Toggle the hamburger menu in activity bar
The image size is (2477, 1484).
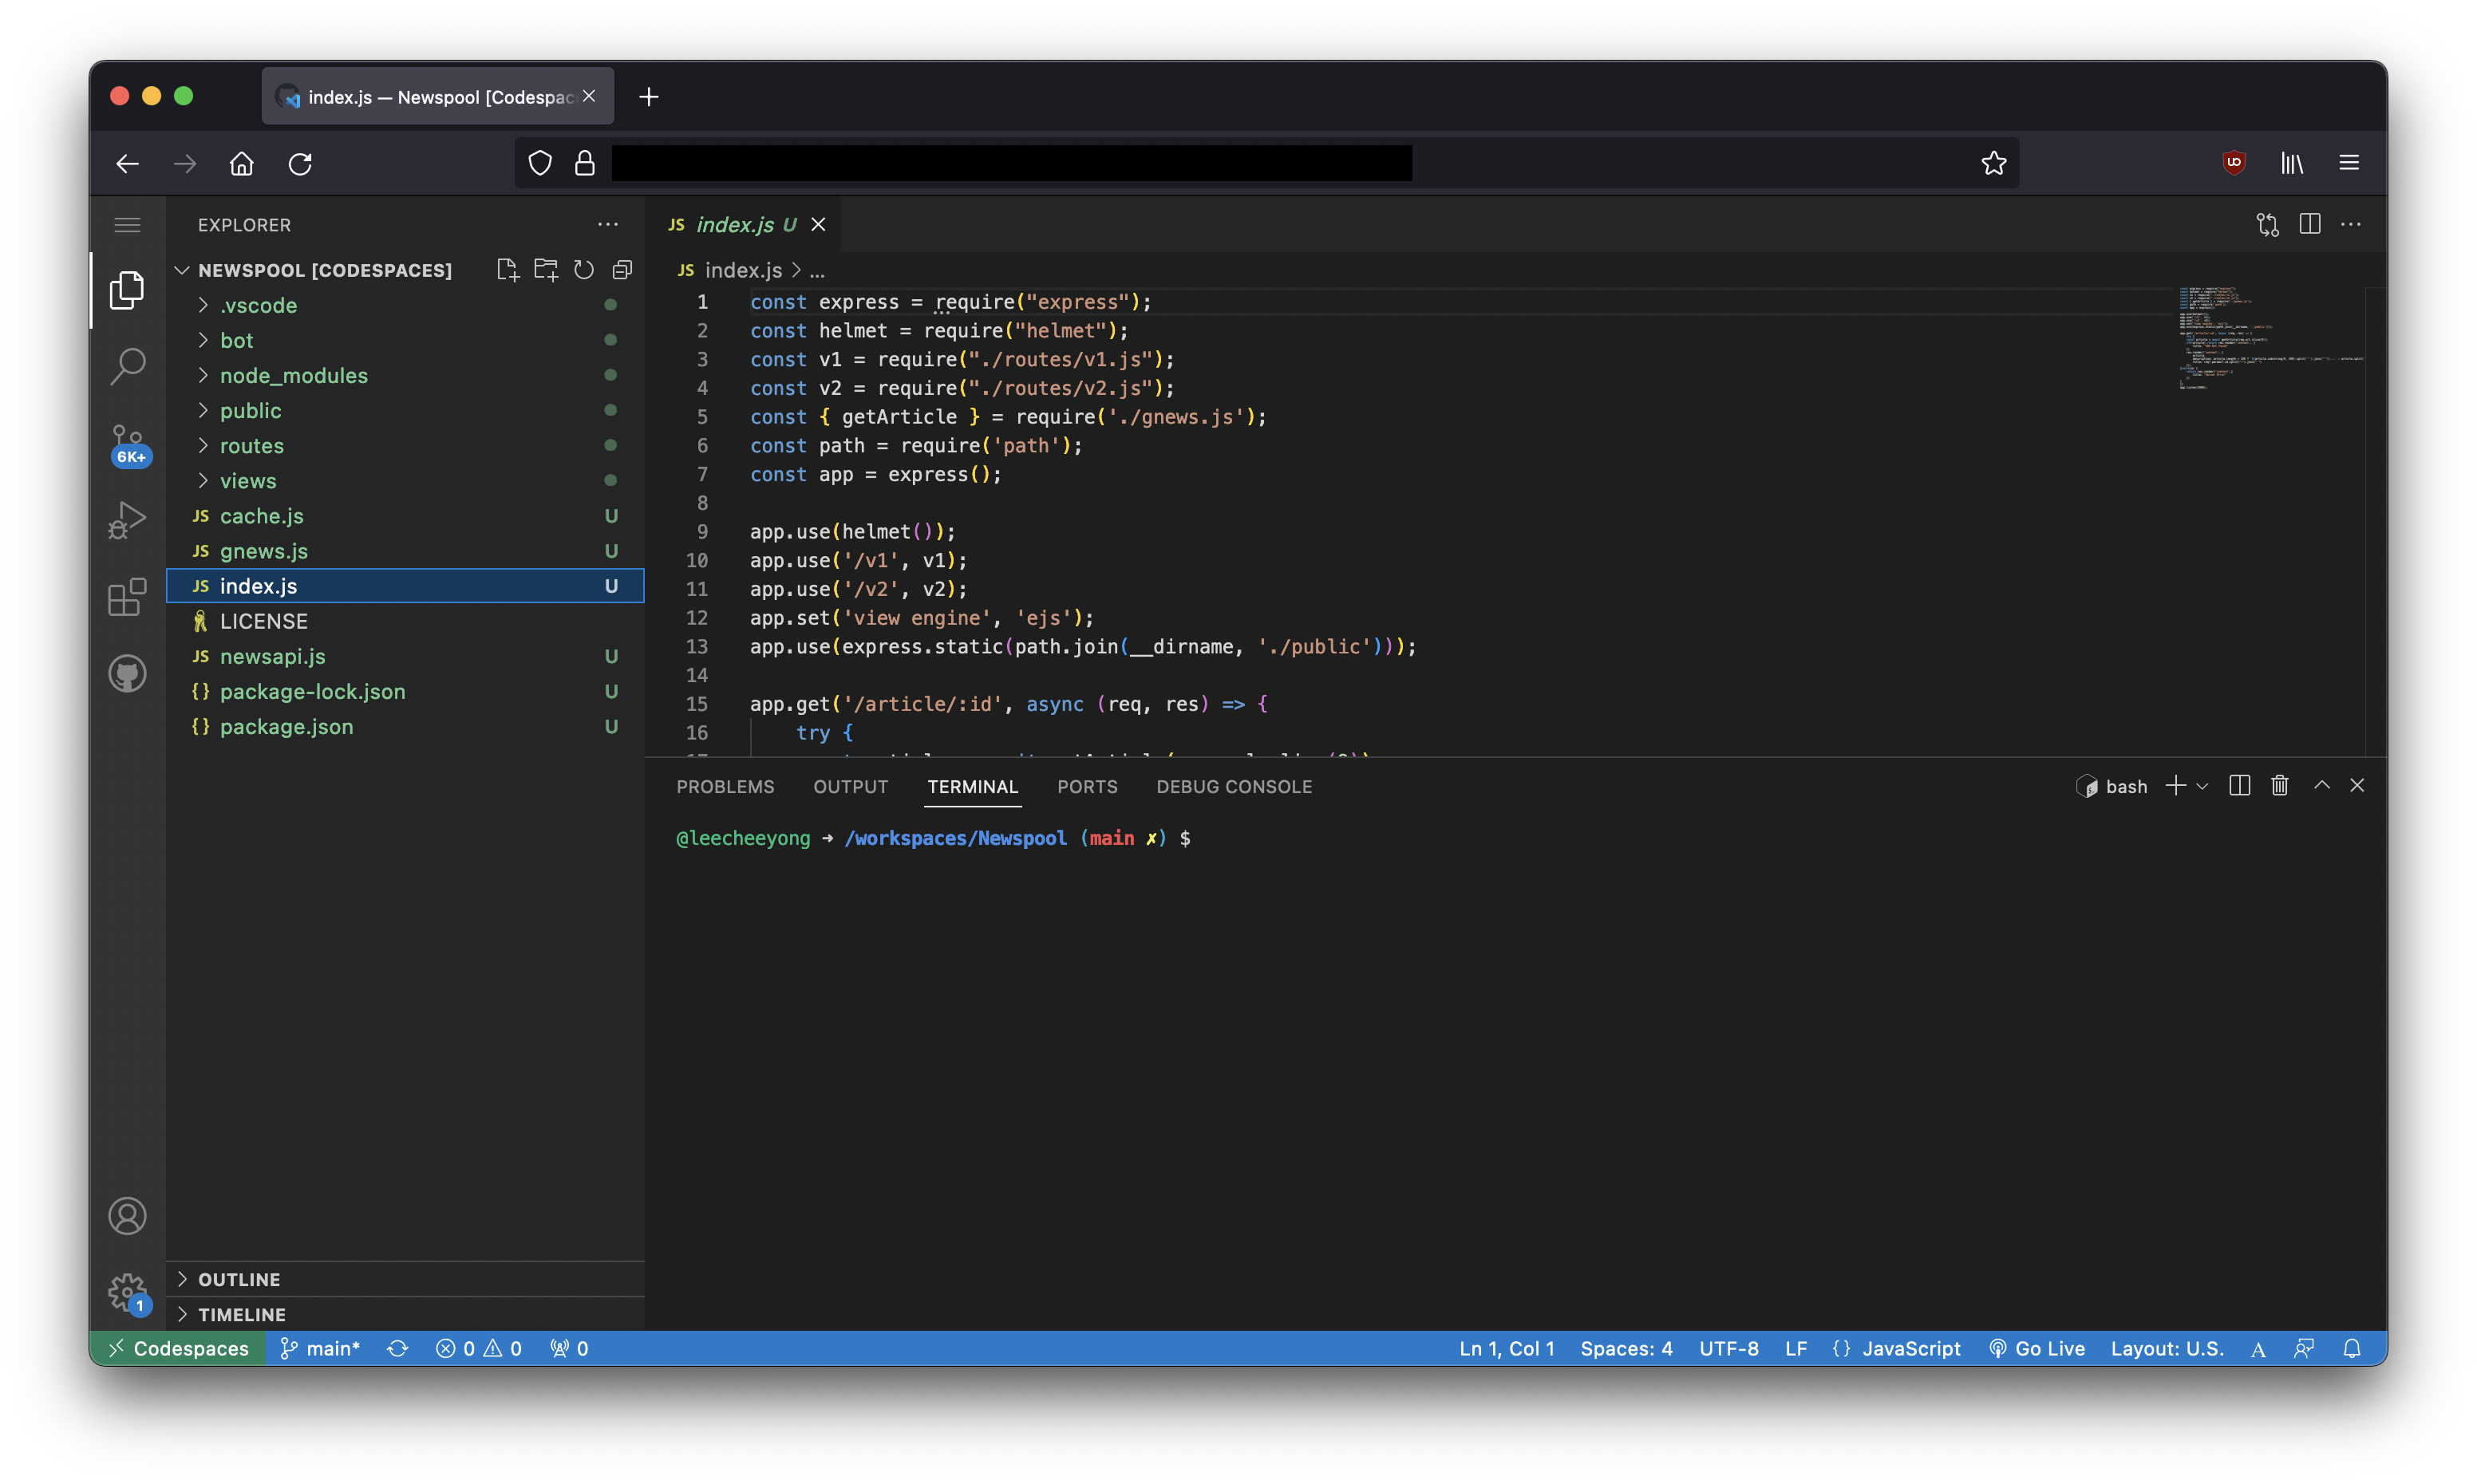point(127,224)
